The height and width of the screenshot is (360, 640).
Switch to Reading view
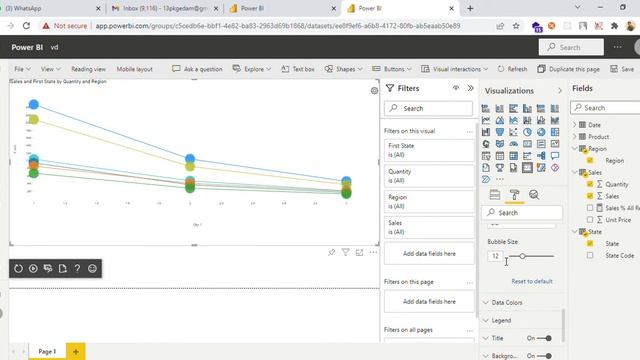point(88,69)
